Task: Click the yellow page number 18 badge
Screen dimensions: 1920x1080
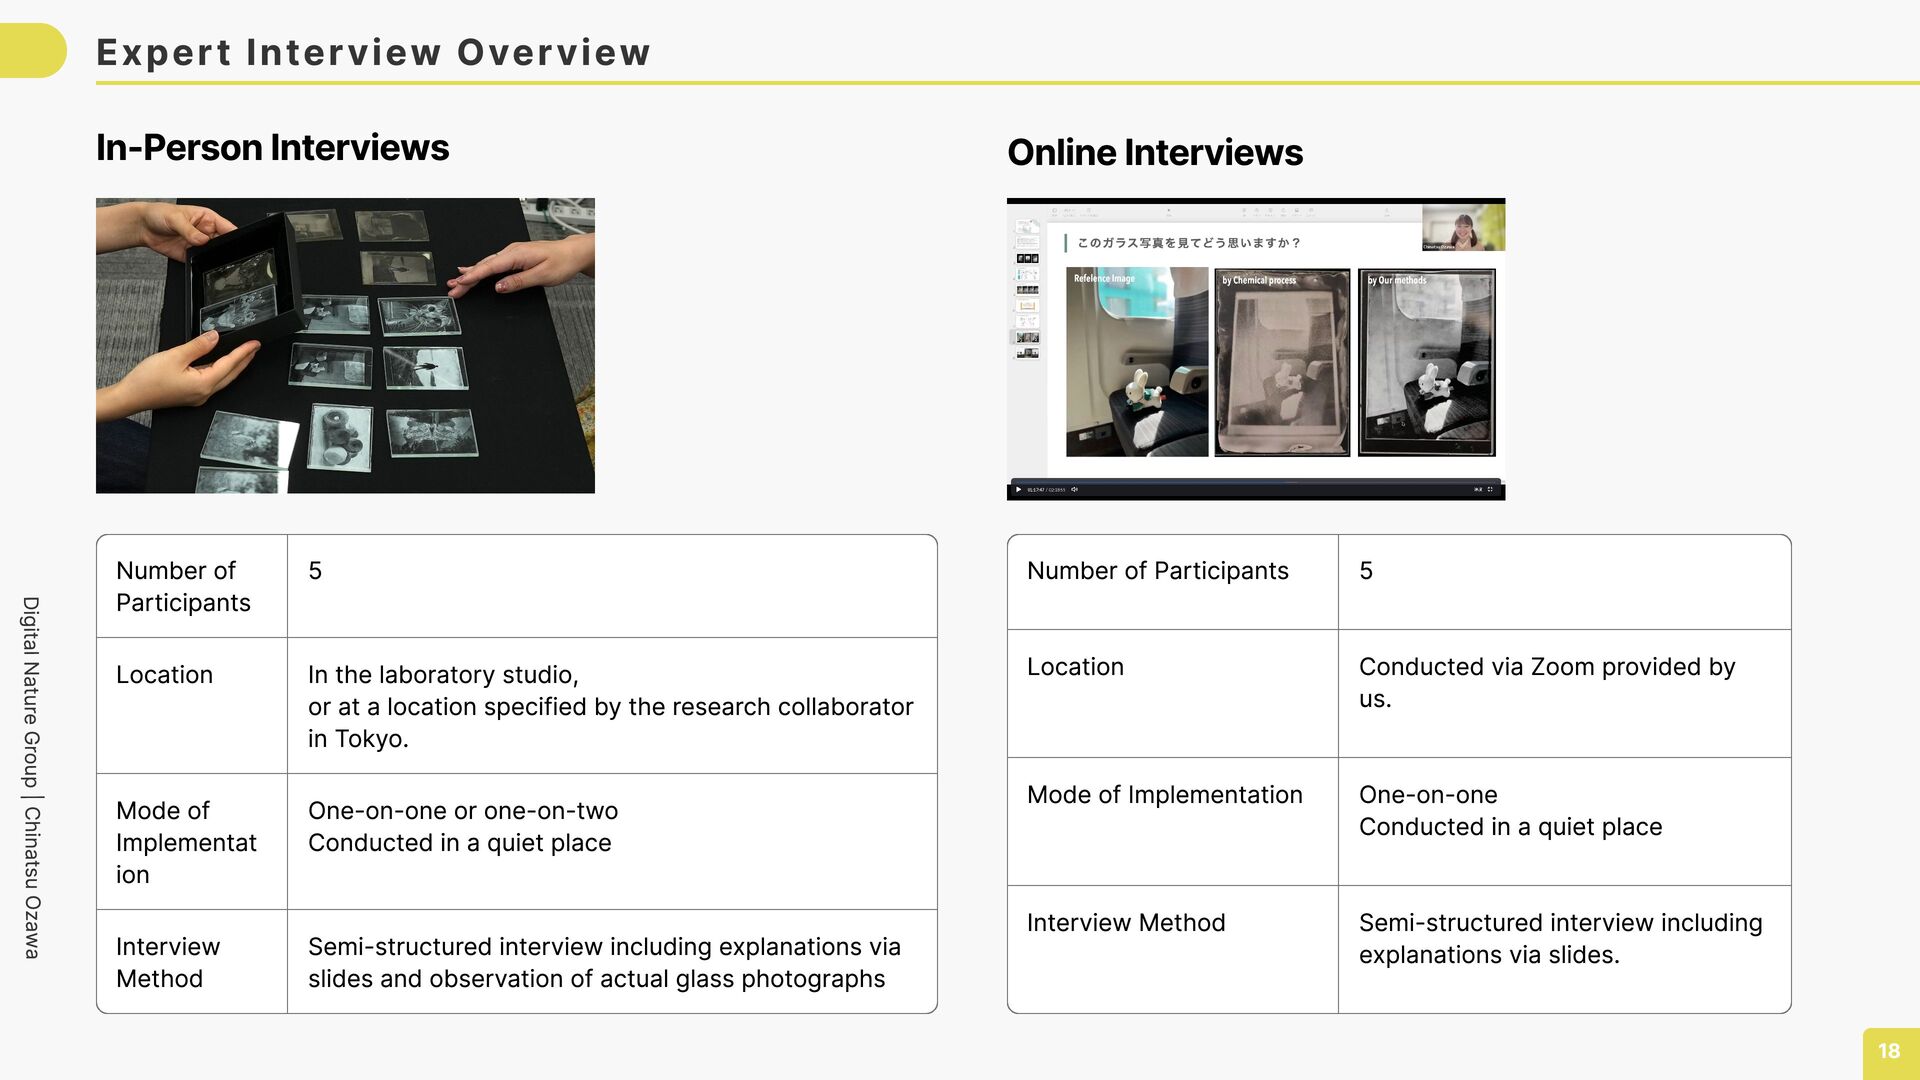Action: click(1889, 1052)
